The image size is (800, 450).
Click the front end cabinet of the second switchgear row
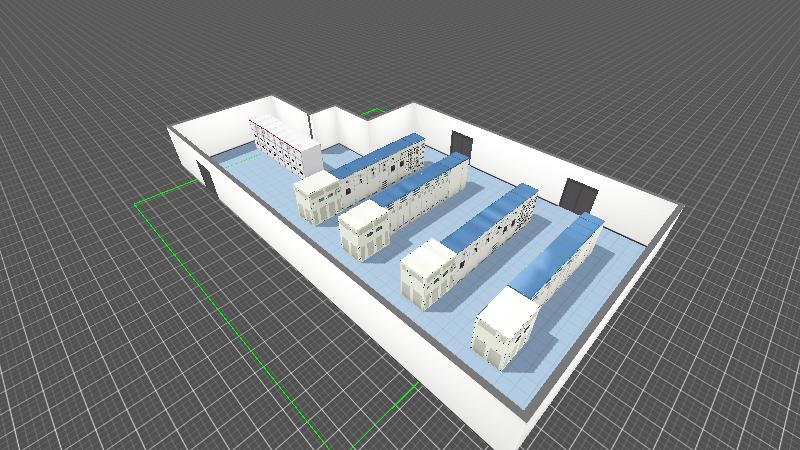click(364, 232)
